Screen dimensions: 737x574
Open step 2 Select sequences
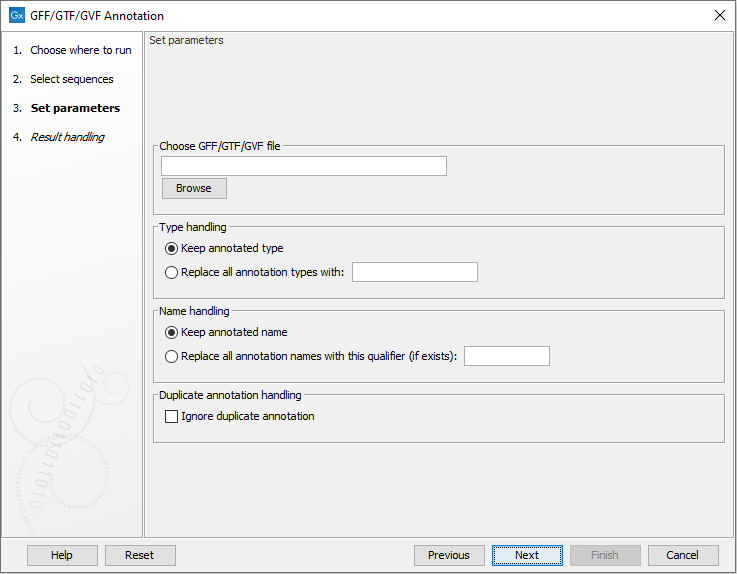point(71,79)
